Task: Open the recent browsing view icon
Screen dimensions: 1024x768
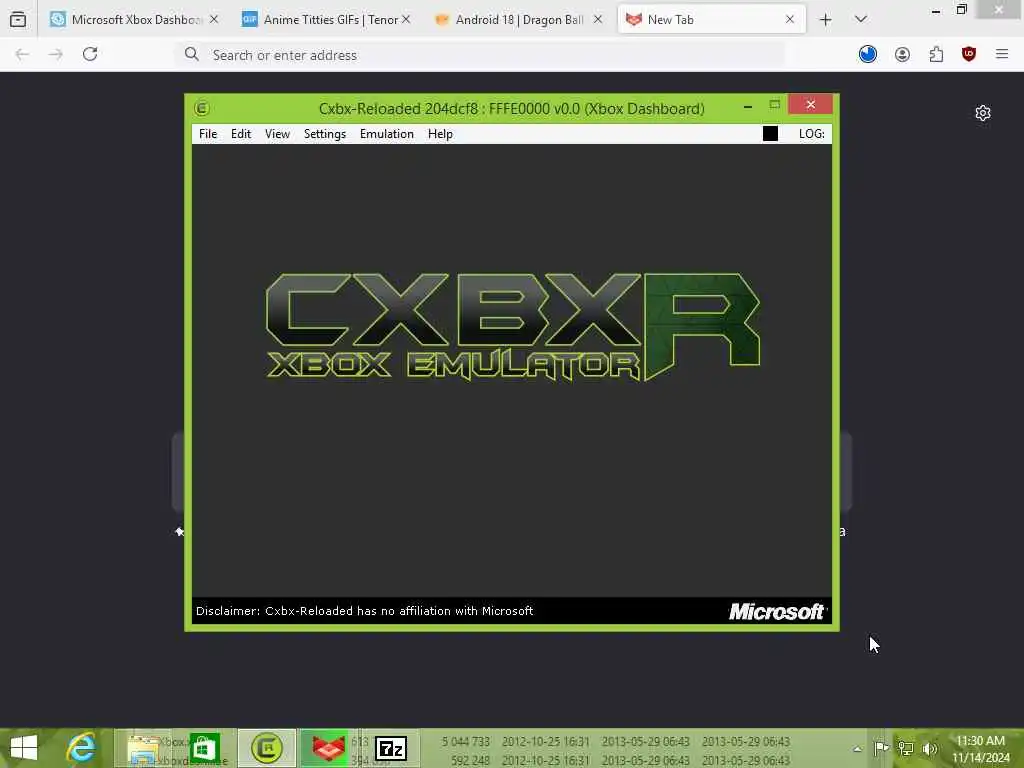Action: 18,20
